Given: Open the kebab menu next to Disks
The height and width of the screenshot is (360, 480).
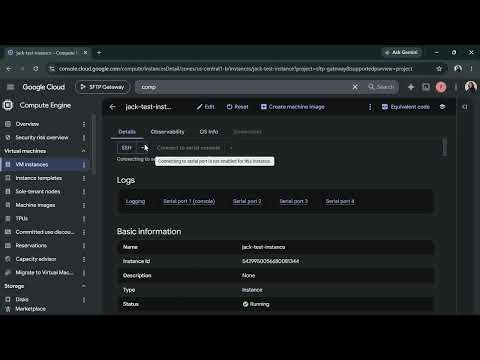Looking at the screenshot, I should pyautogui.click(x=84, y=300).
